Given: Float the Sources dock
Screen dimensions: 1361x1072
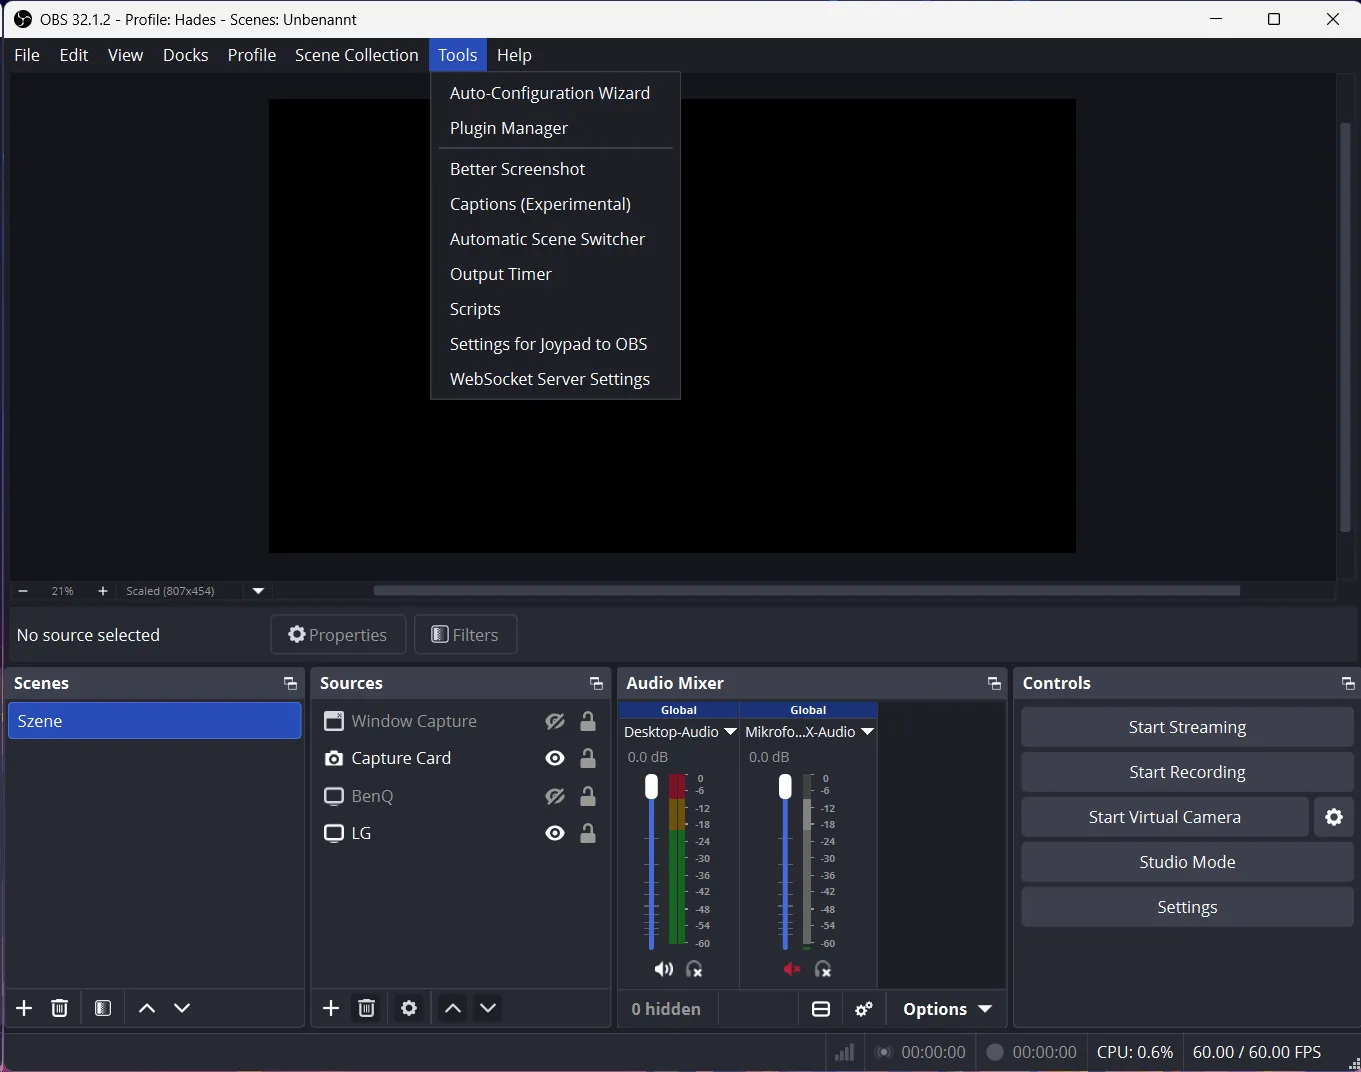Looking at the screenshot, I should coord(597,684).
